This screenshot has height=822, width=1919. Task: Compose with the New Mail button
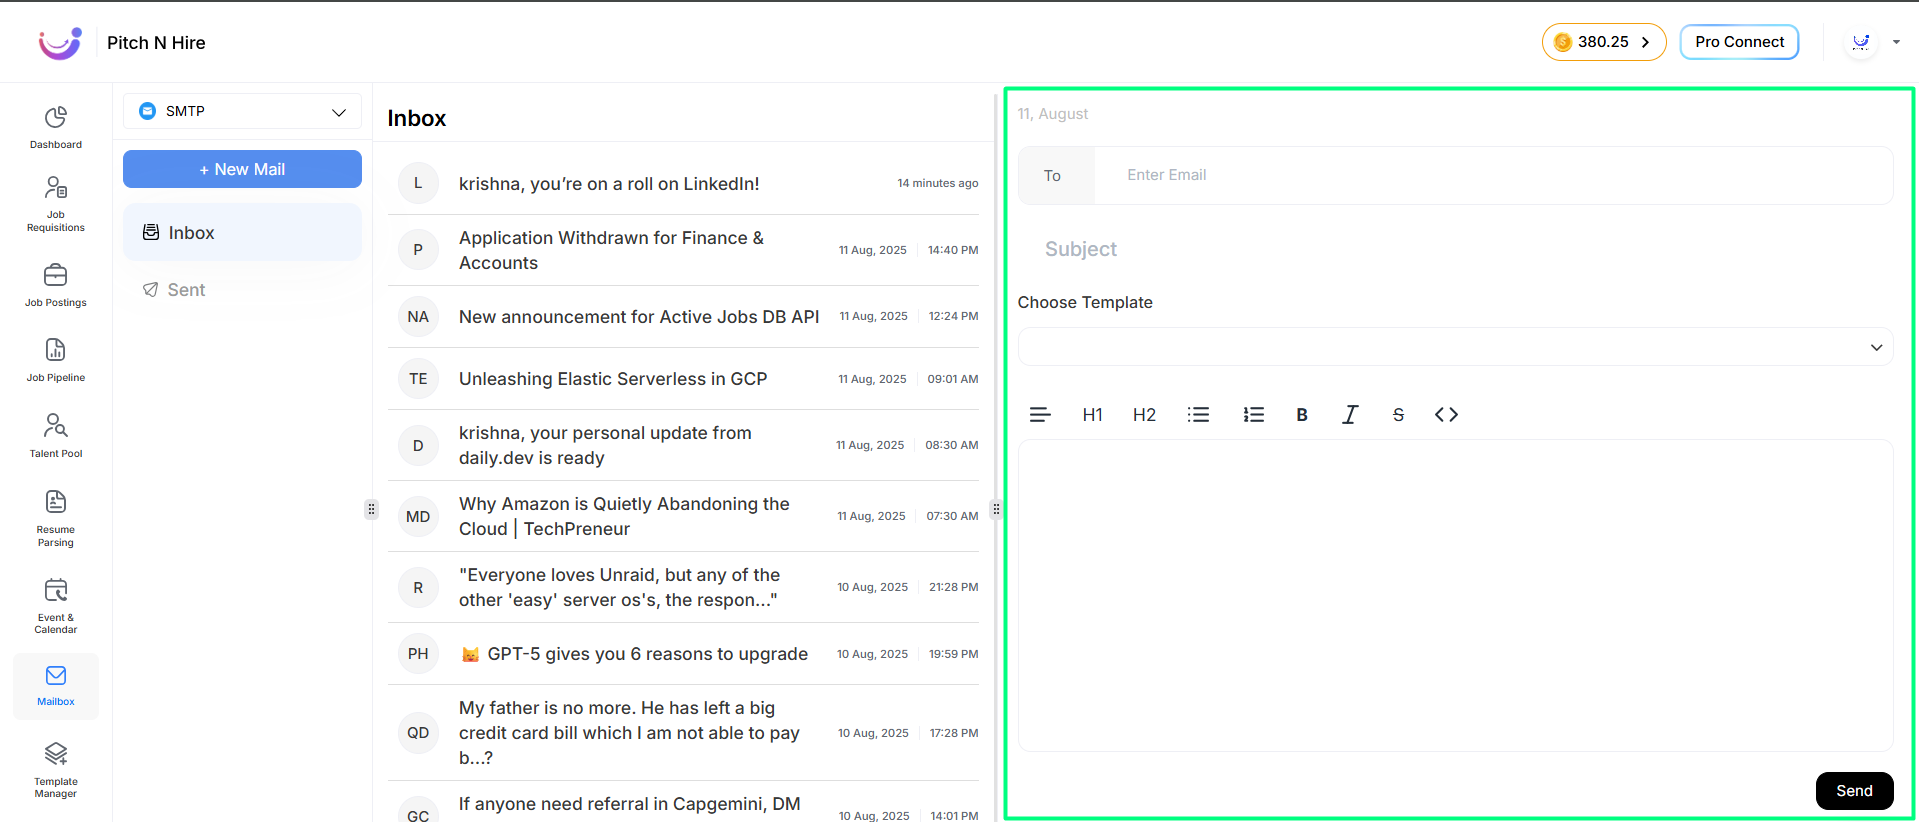coord(242,169)
